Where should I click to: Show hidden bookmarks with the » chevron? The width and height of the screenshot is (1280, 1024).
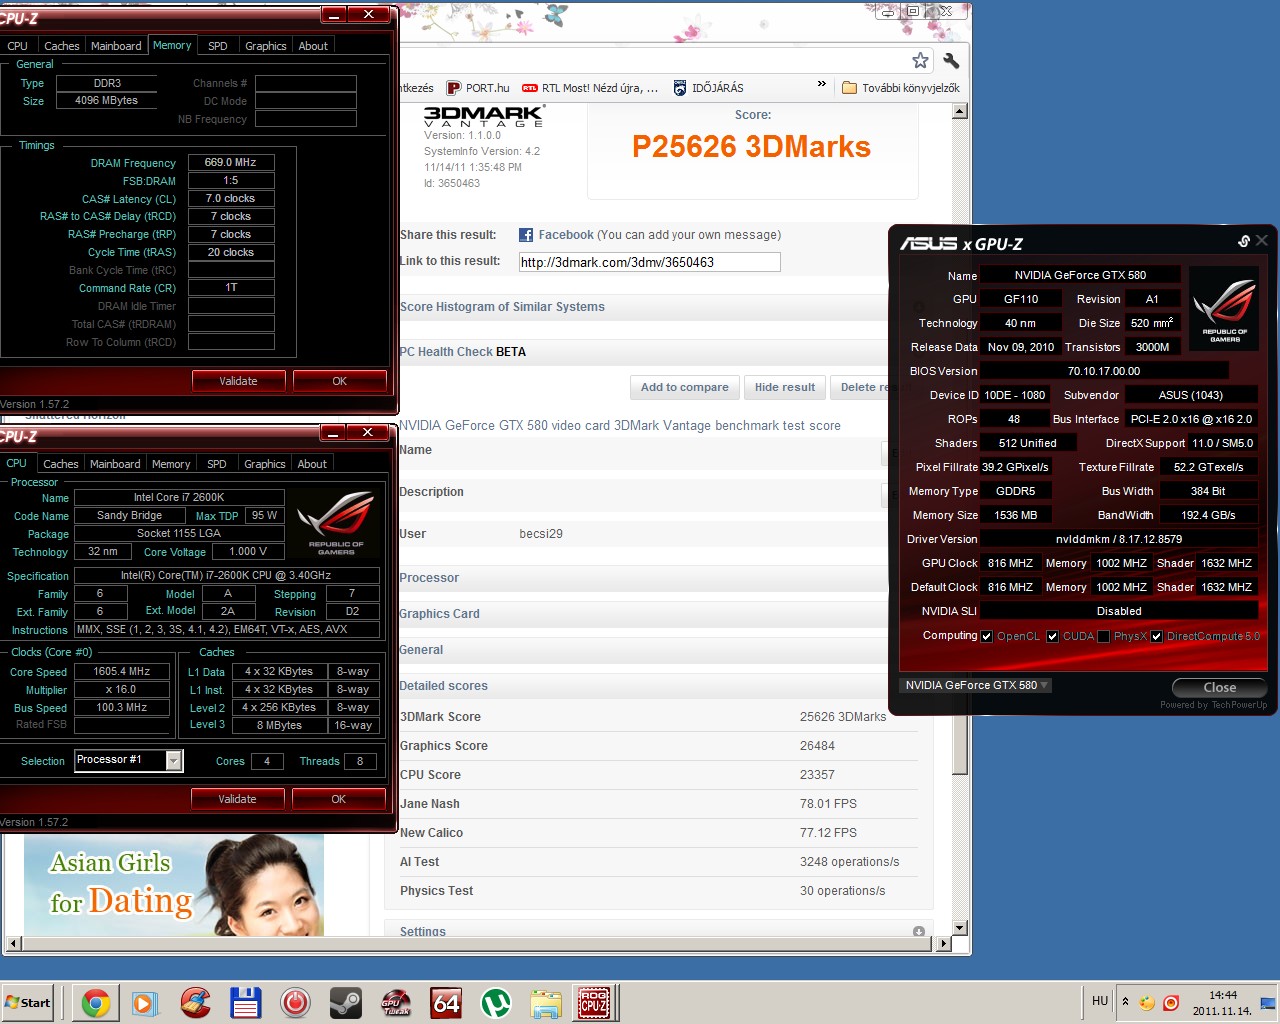point(822,84)
